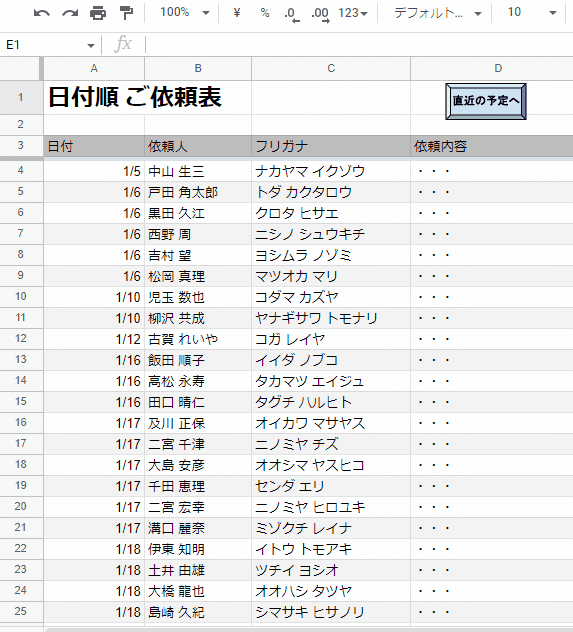Click the cell 中山 生三
The image size is (573, 632).
[198, 171]
